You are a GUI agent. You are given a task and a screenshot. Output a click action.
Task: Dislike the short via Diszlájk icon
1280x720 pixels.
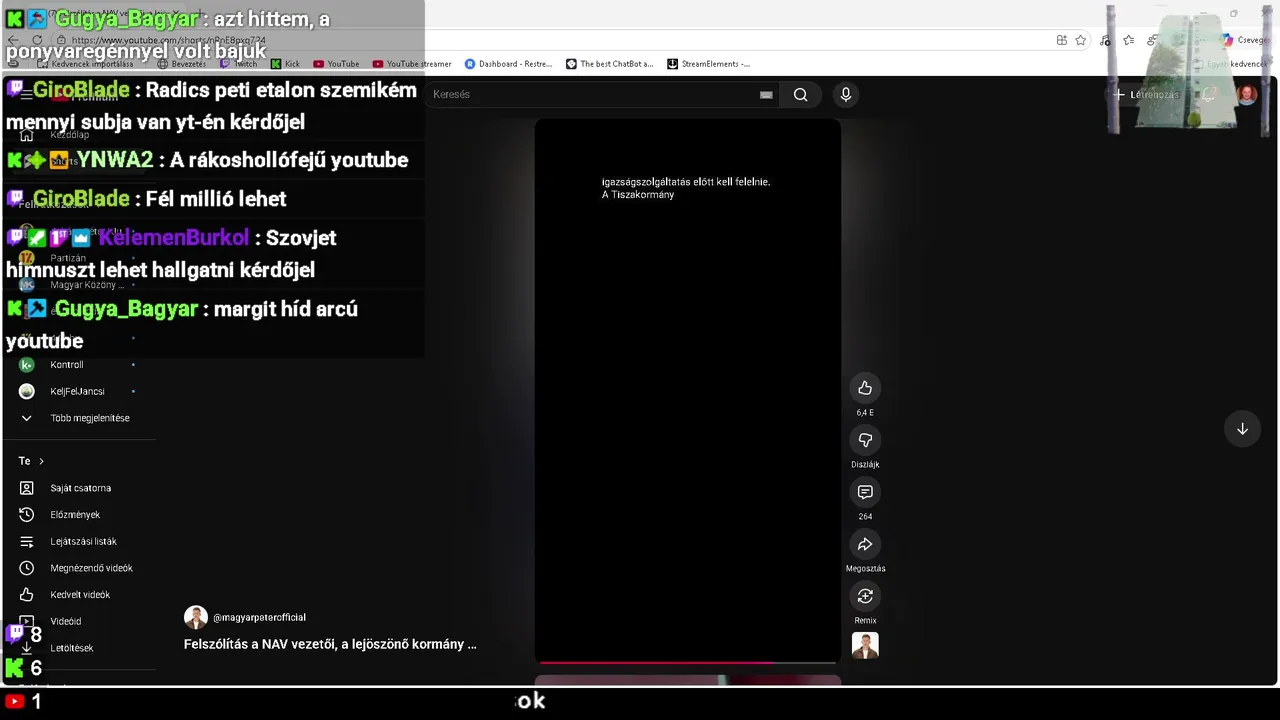(865, 440)
